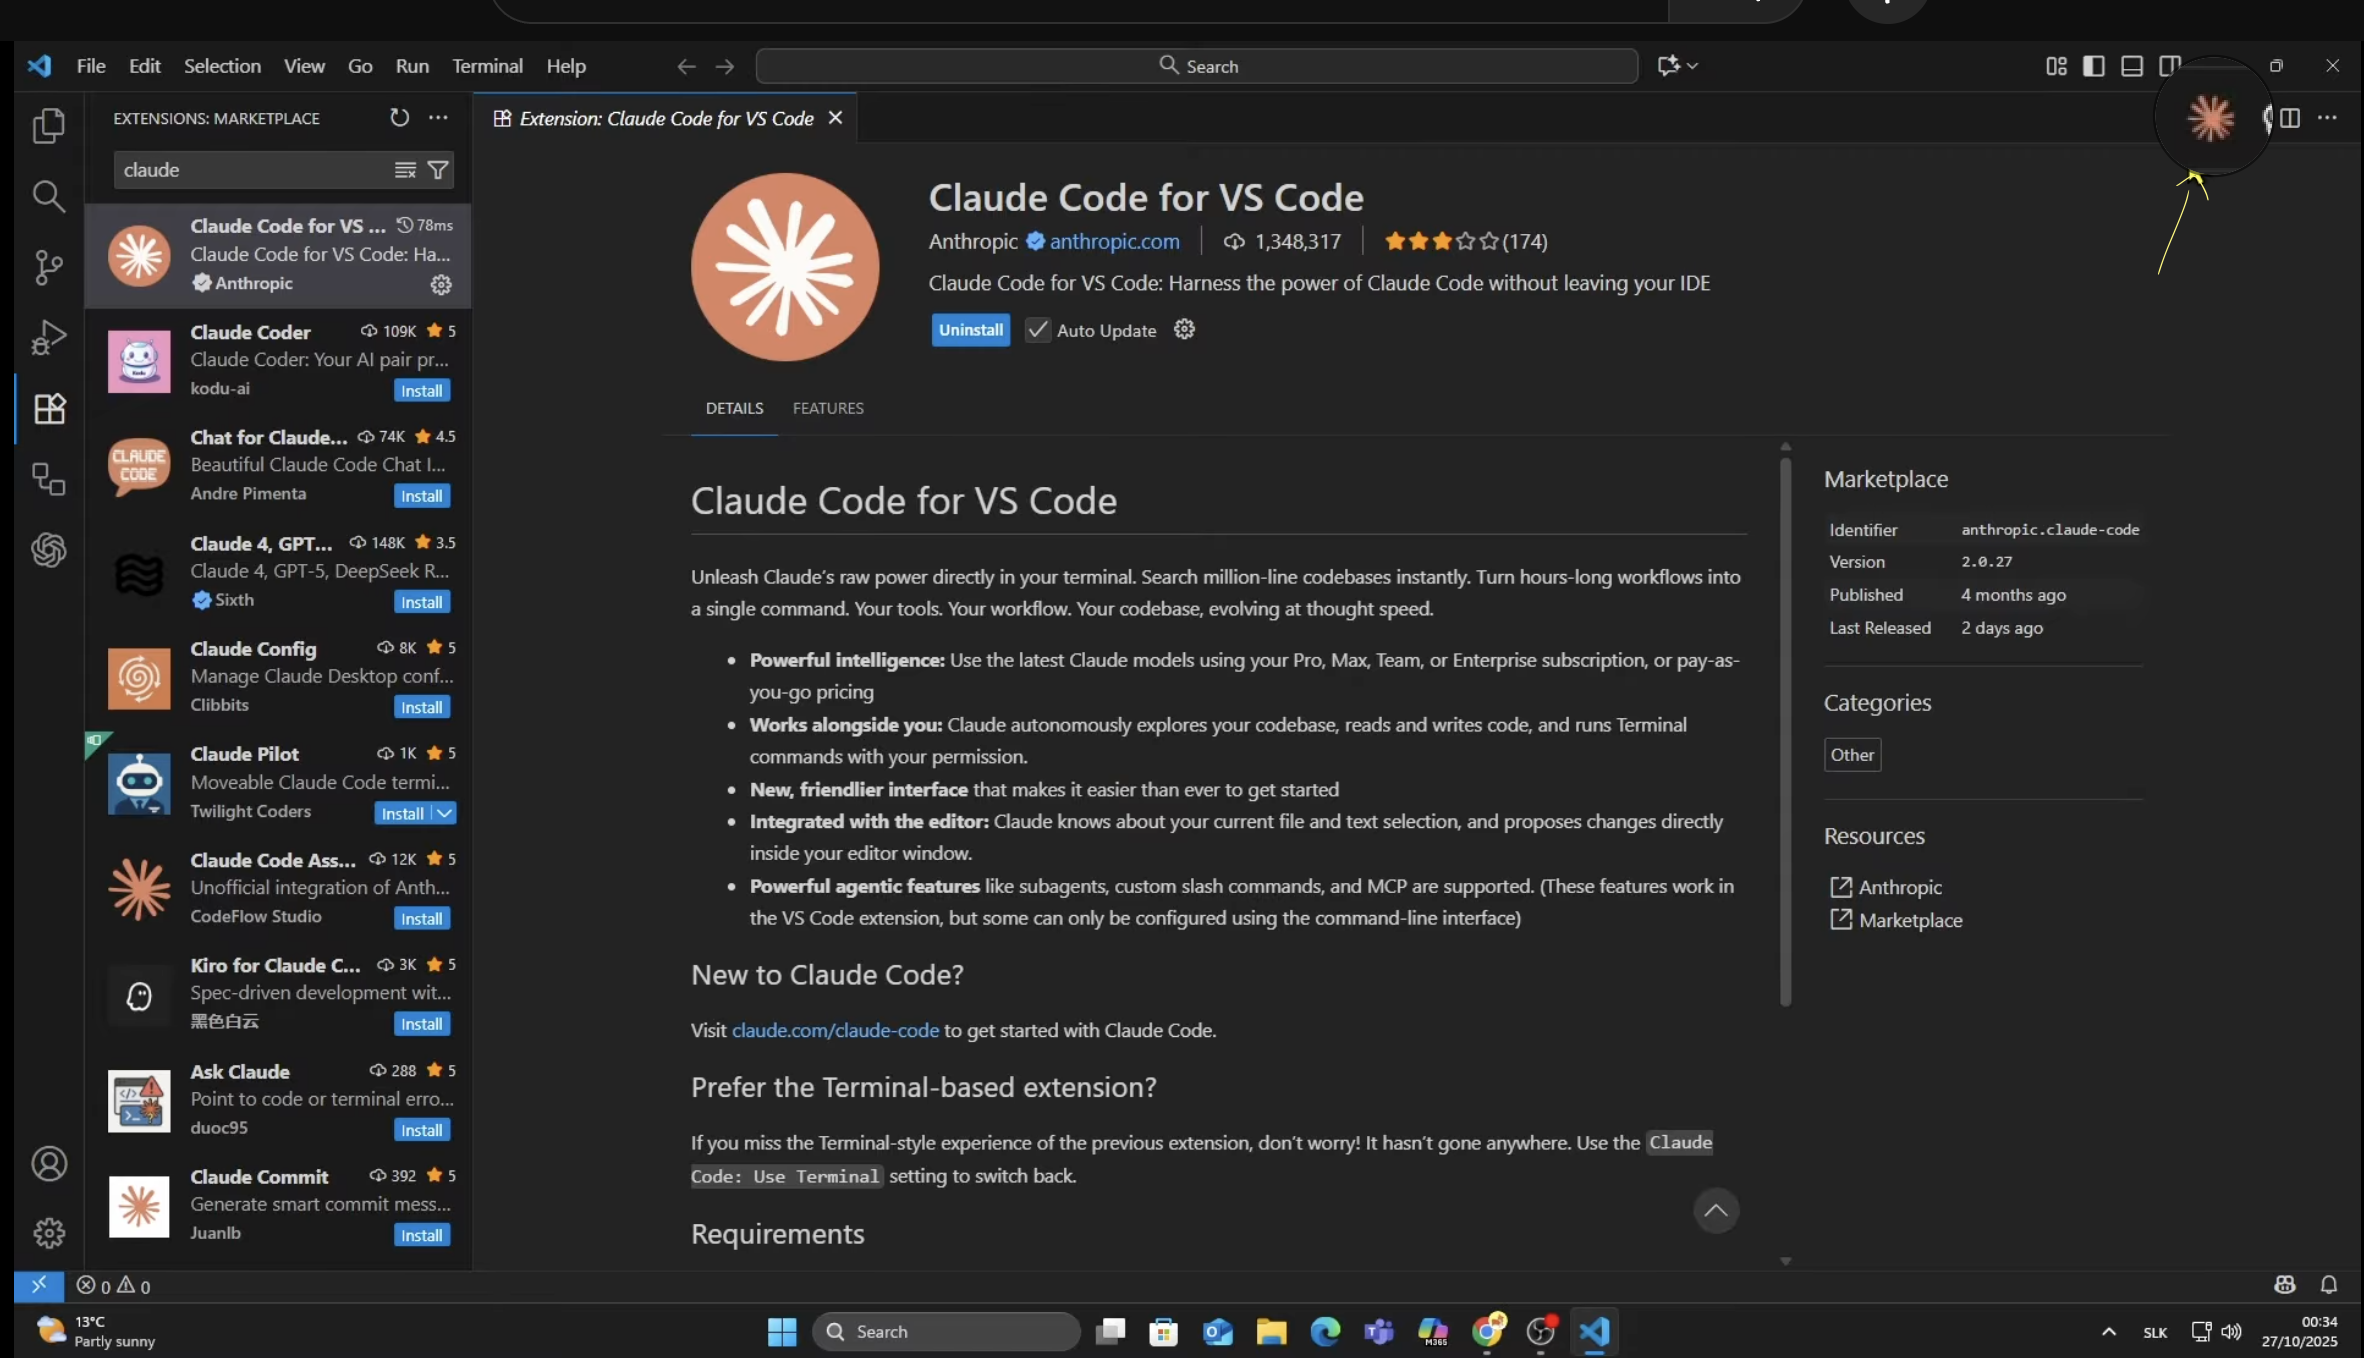Open the weather widget in taskbar
Viewport: 2364px width, 1358px height.
(x=96, y=1331)
